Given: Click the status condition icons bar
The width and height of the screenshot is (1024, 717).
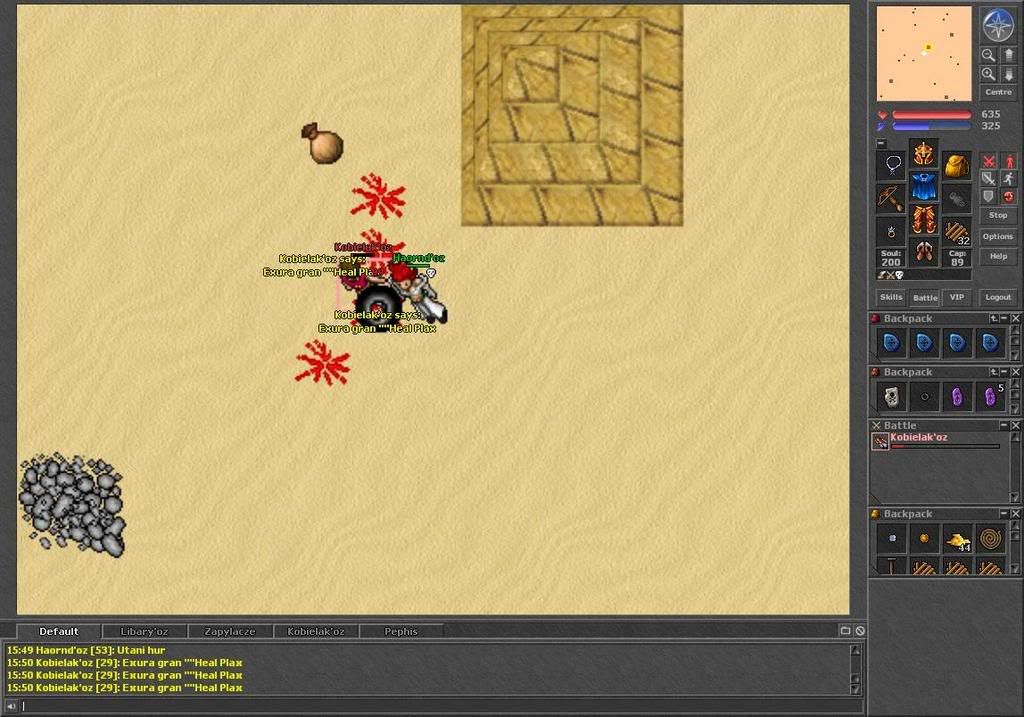Looking at the screenshot, I should pyautogui.click(x=923, y=275).
